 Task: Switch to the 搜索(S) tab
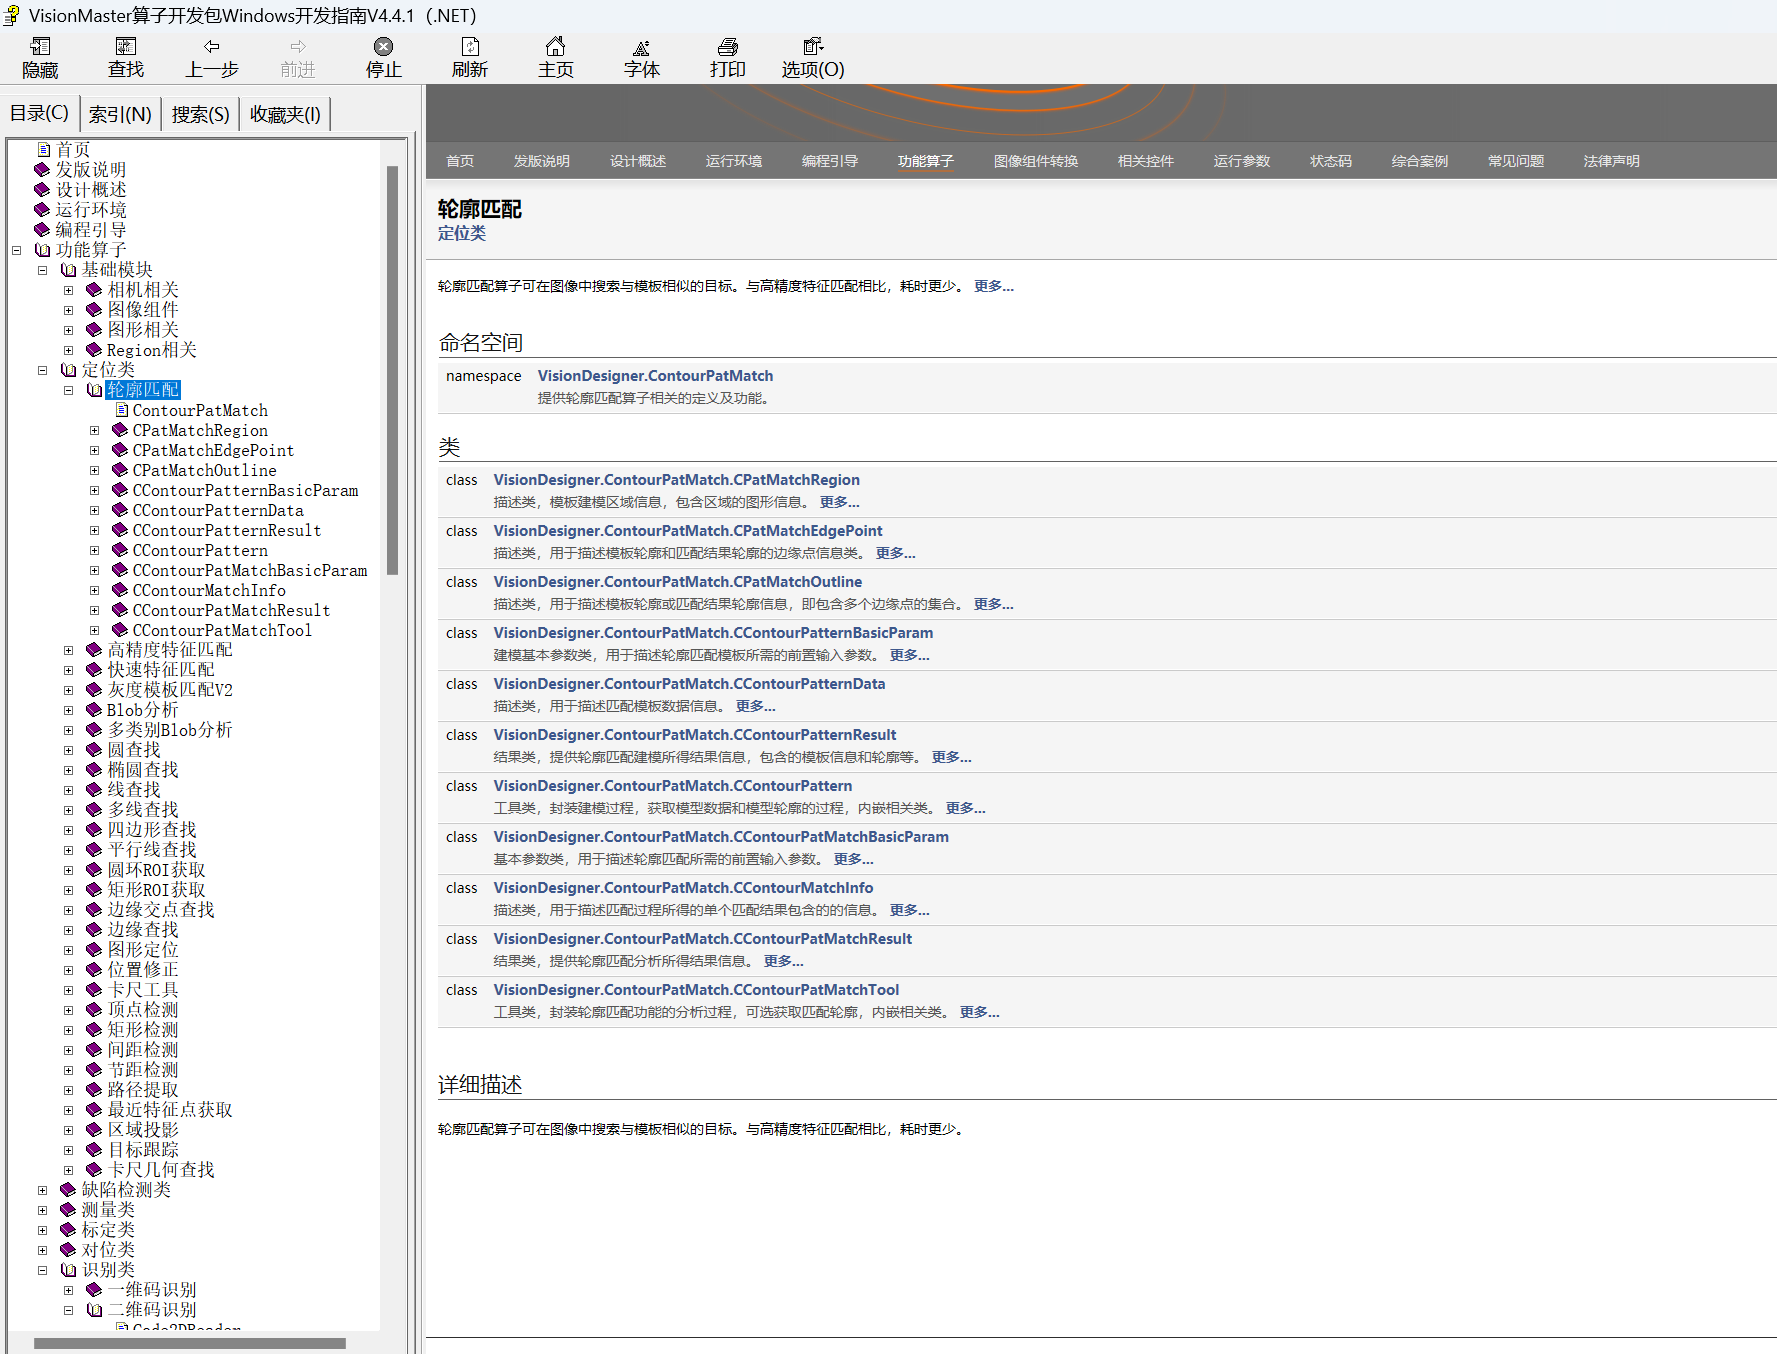click(x=200, y=114)
